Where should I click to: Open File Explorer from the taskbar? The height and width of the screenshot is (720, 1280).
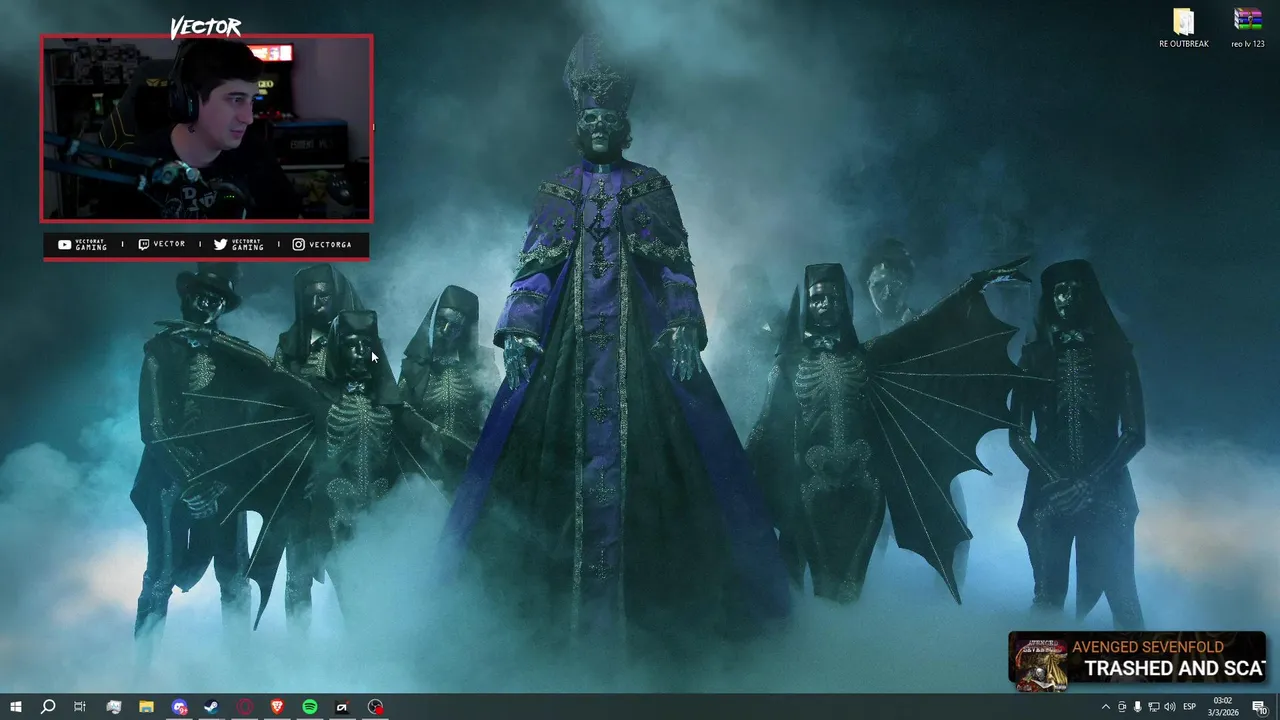coord(146,707)
